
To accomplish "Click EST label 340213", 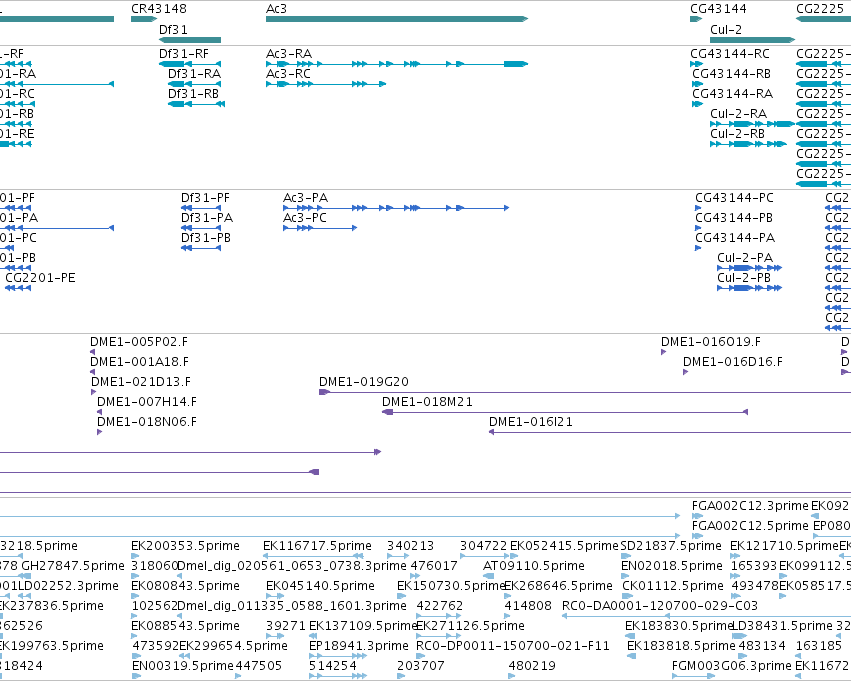I will pos(410,546).
